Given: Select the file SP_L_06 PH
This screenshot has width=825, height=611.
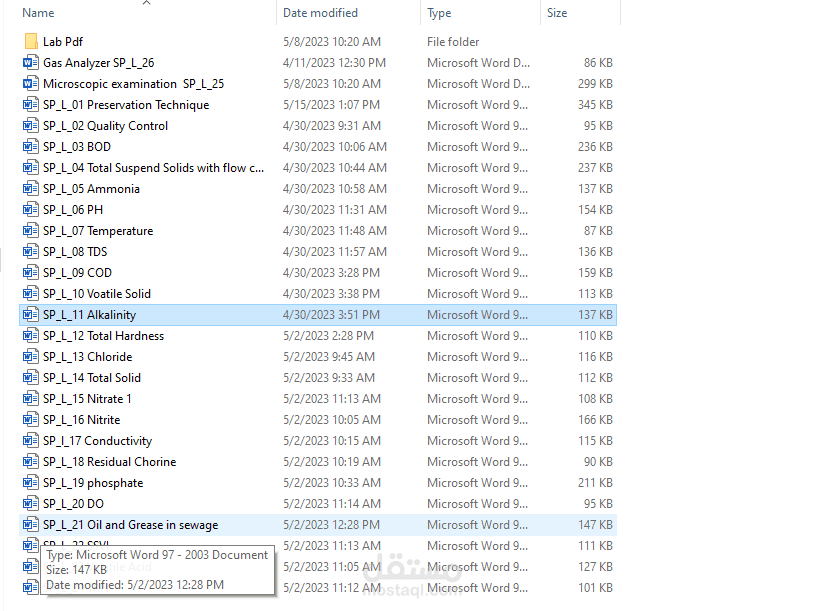Looking at the screenshot, I should [73, 210].
